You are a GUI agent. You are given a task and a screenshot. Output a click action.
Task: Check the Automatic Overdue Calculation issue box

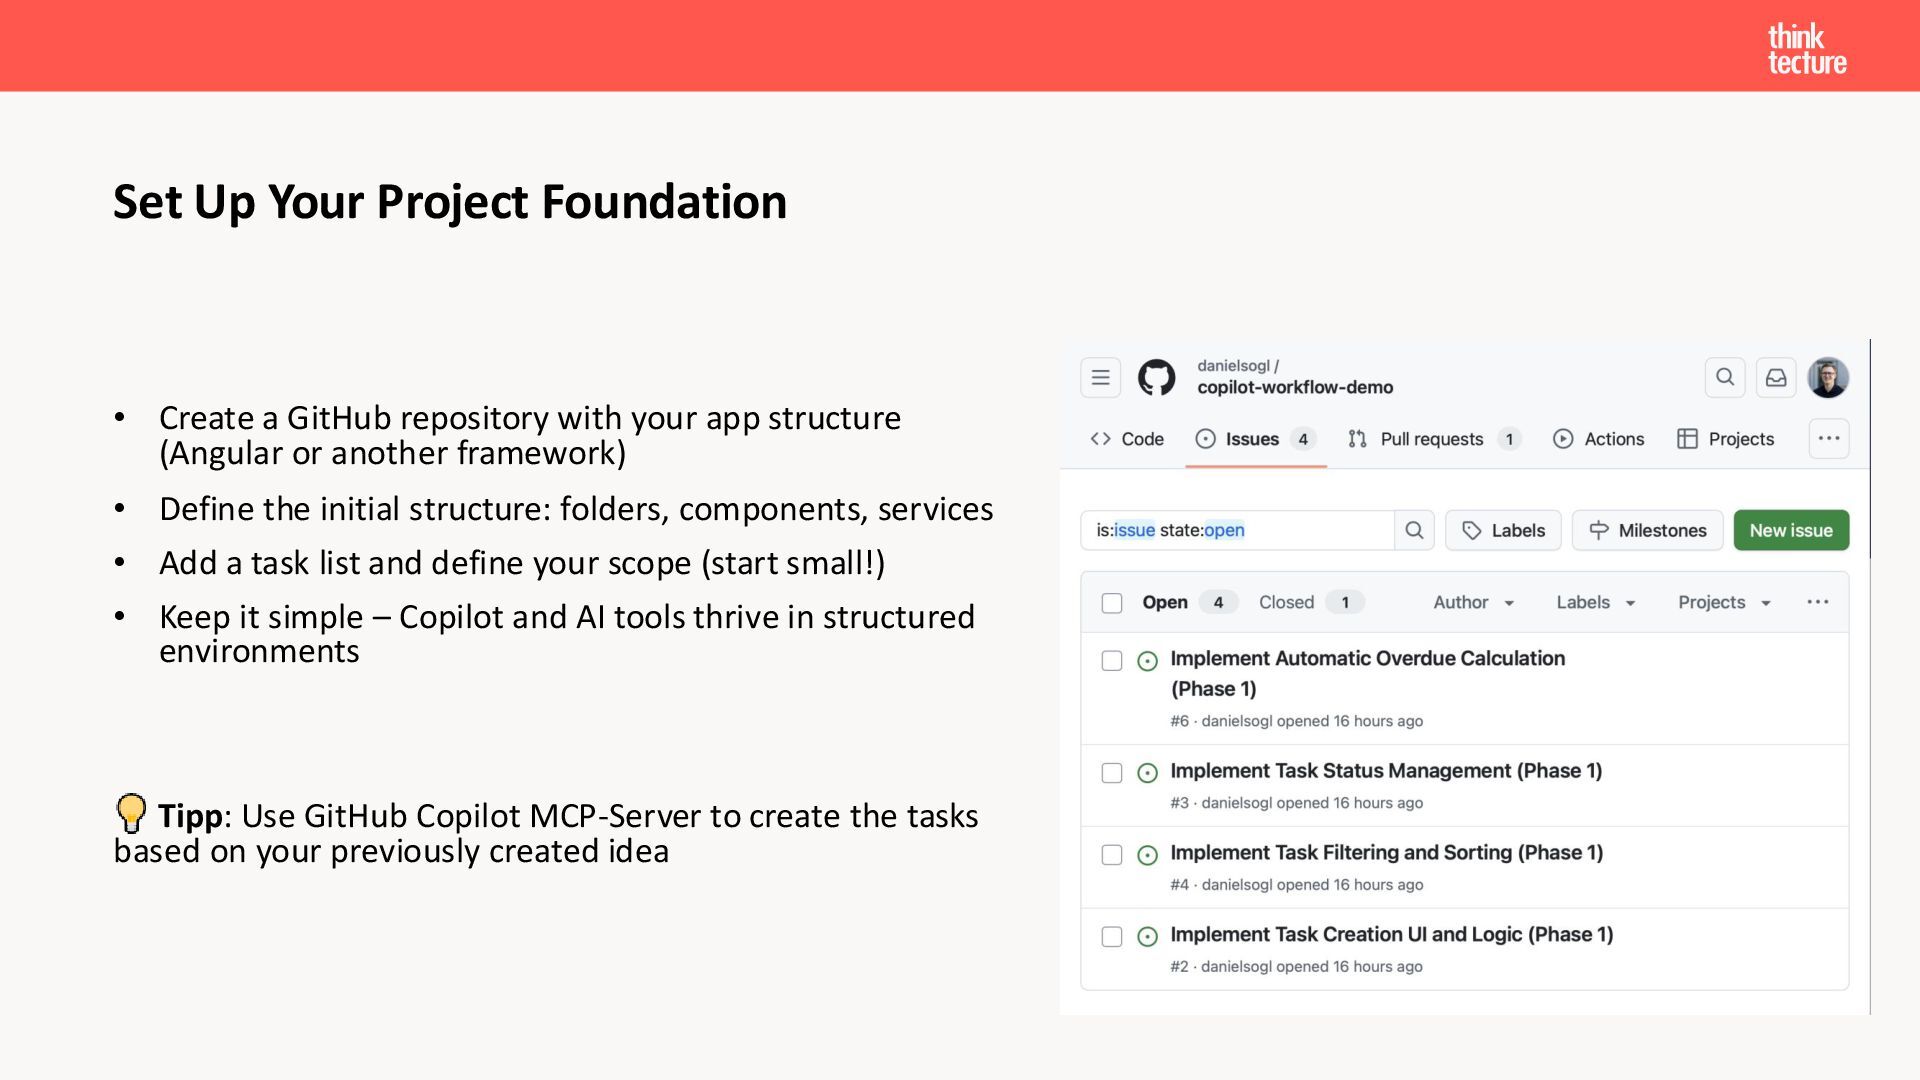click(1112, 661)
